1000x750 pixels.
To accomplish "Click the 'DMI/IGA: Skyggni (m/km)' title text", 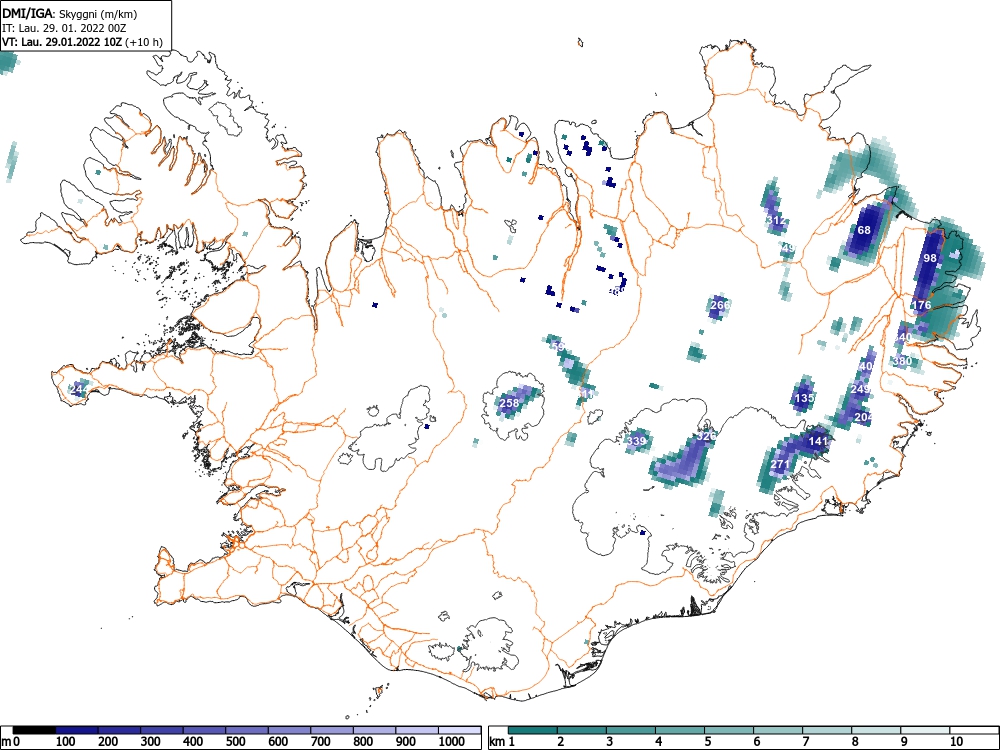I will click(70, 13).
